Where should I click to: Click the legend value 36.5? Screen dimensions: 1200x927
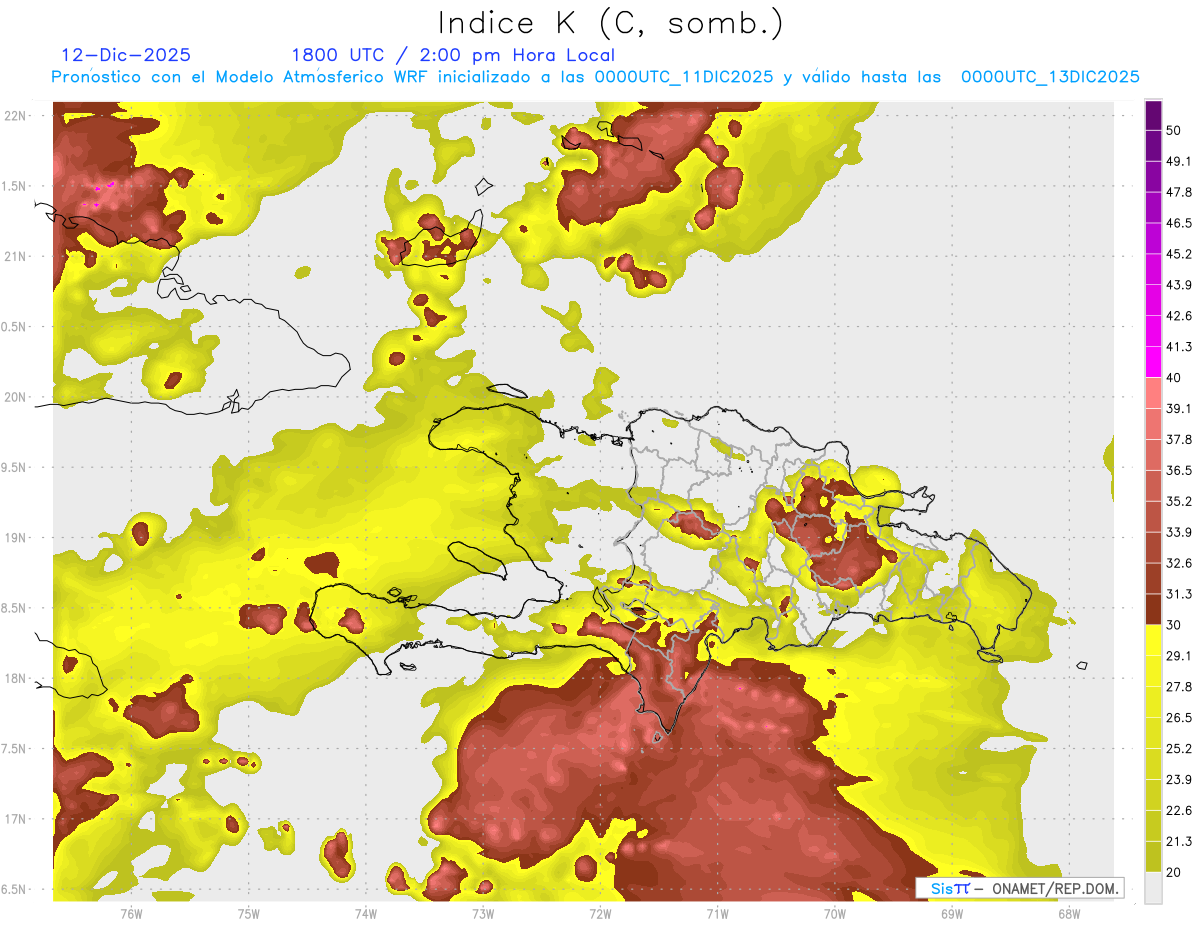(x=1179, y=470)
